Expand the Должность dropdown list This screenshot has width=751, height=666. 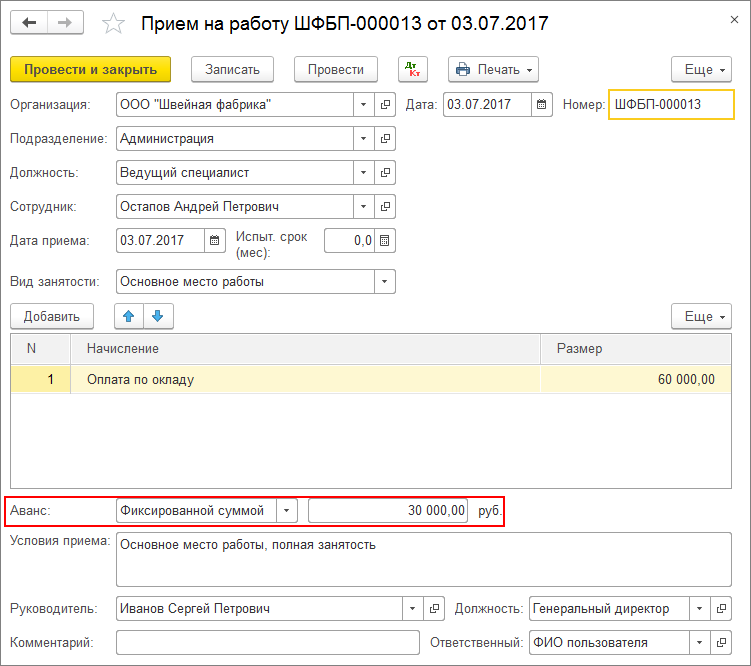point(362,172)
